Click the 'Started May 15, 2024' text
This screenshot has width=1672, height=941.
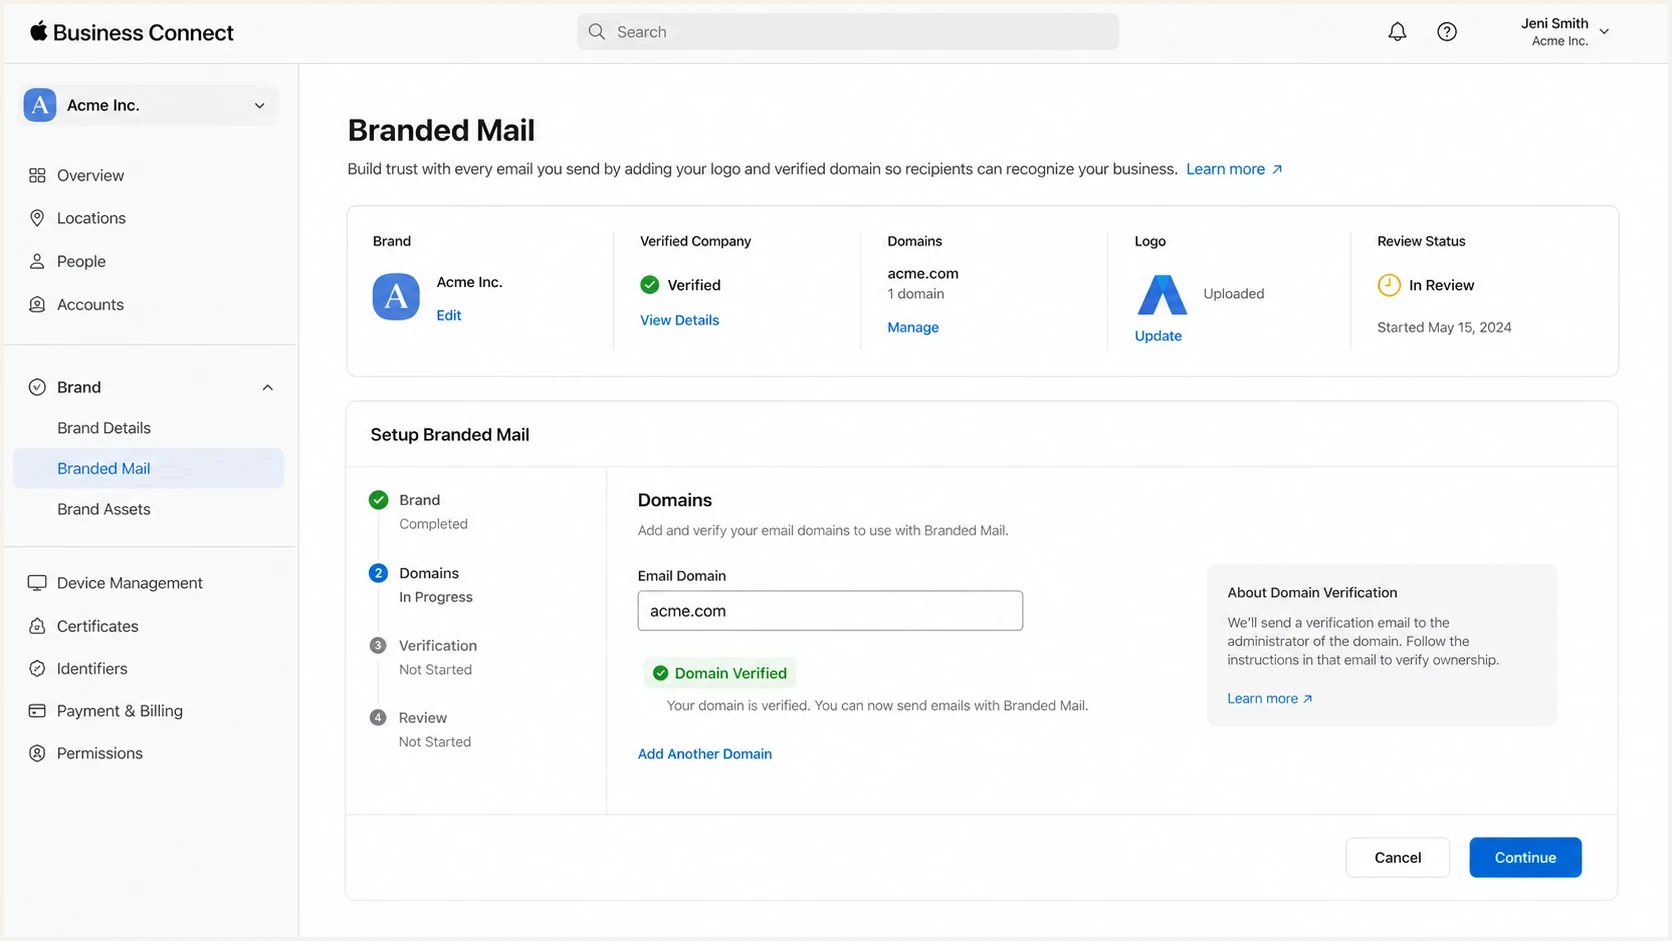tap(1444, 327)
